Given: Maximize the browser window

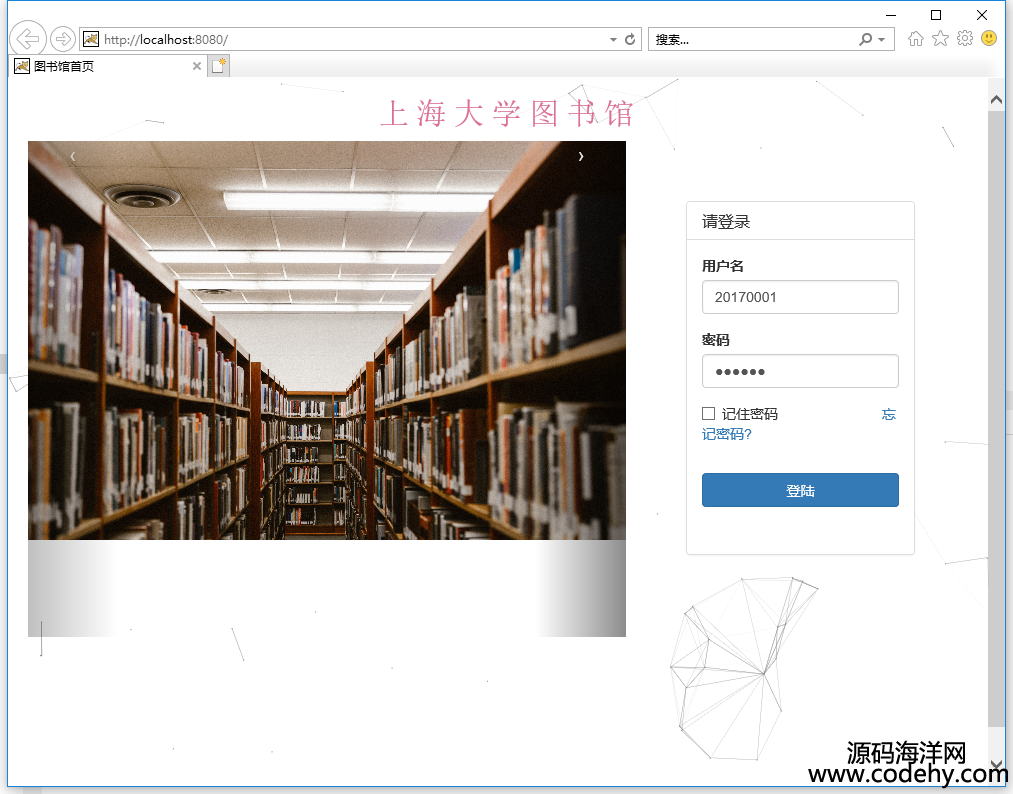Looking at the screenshot, I should 936,15.
